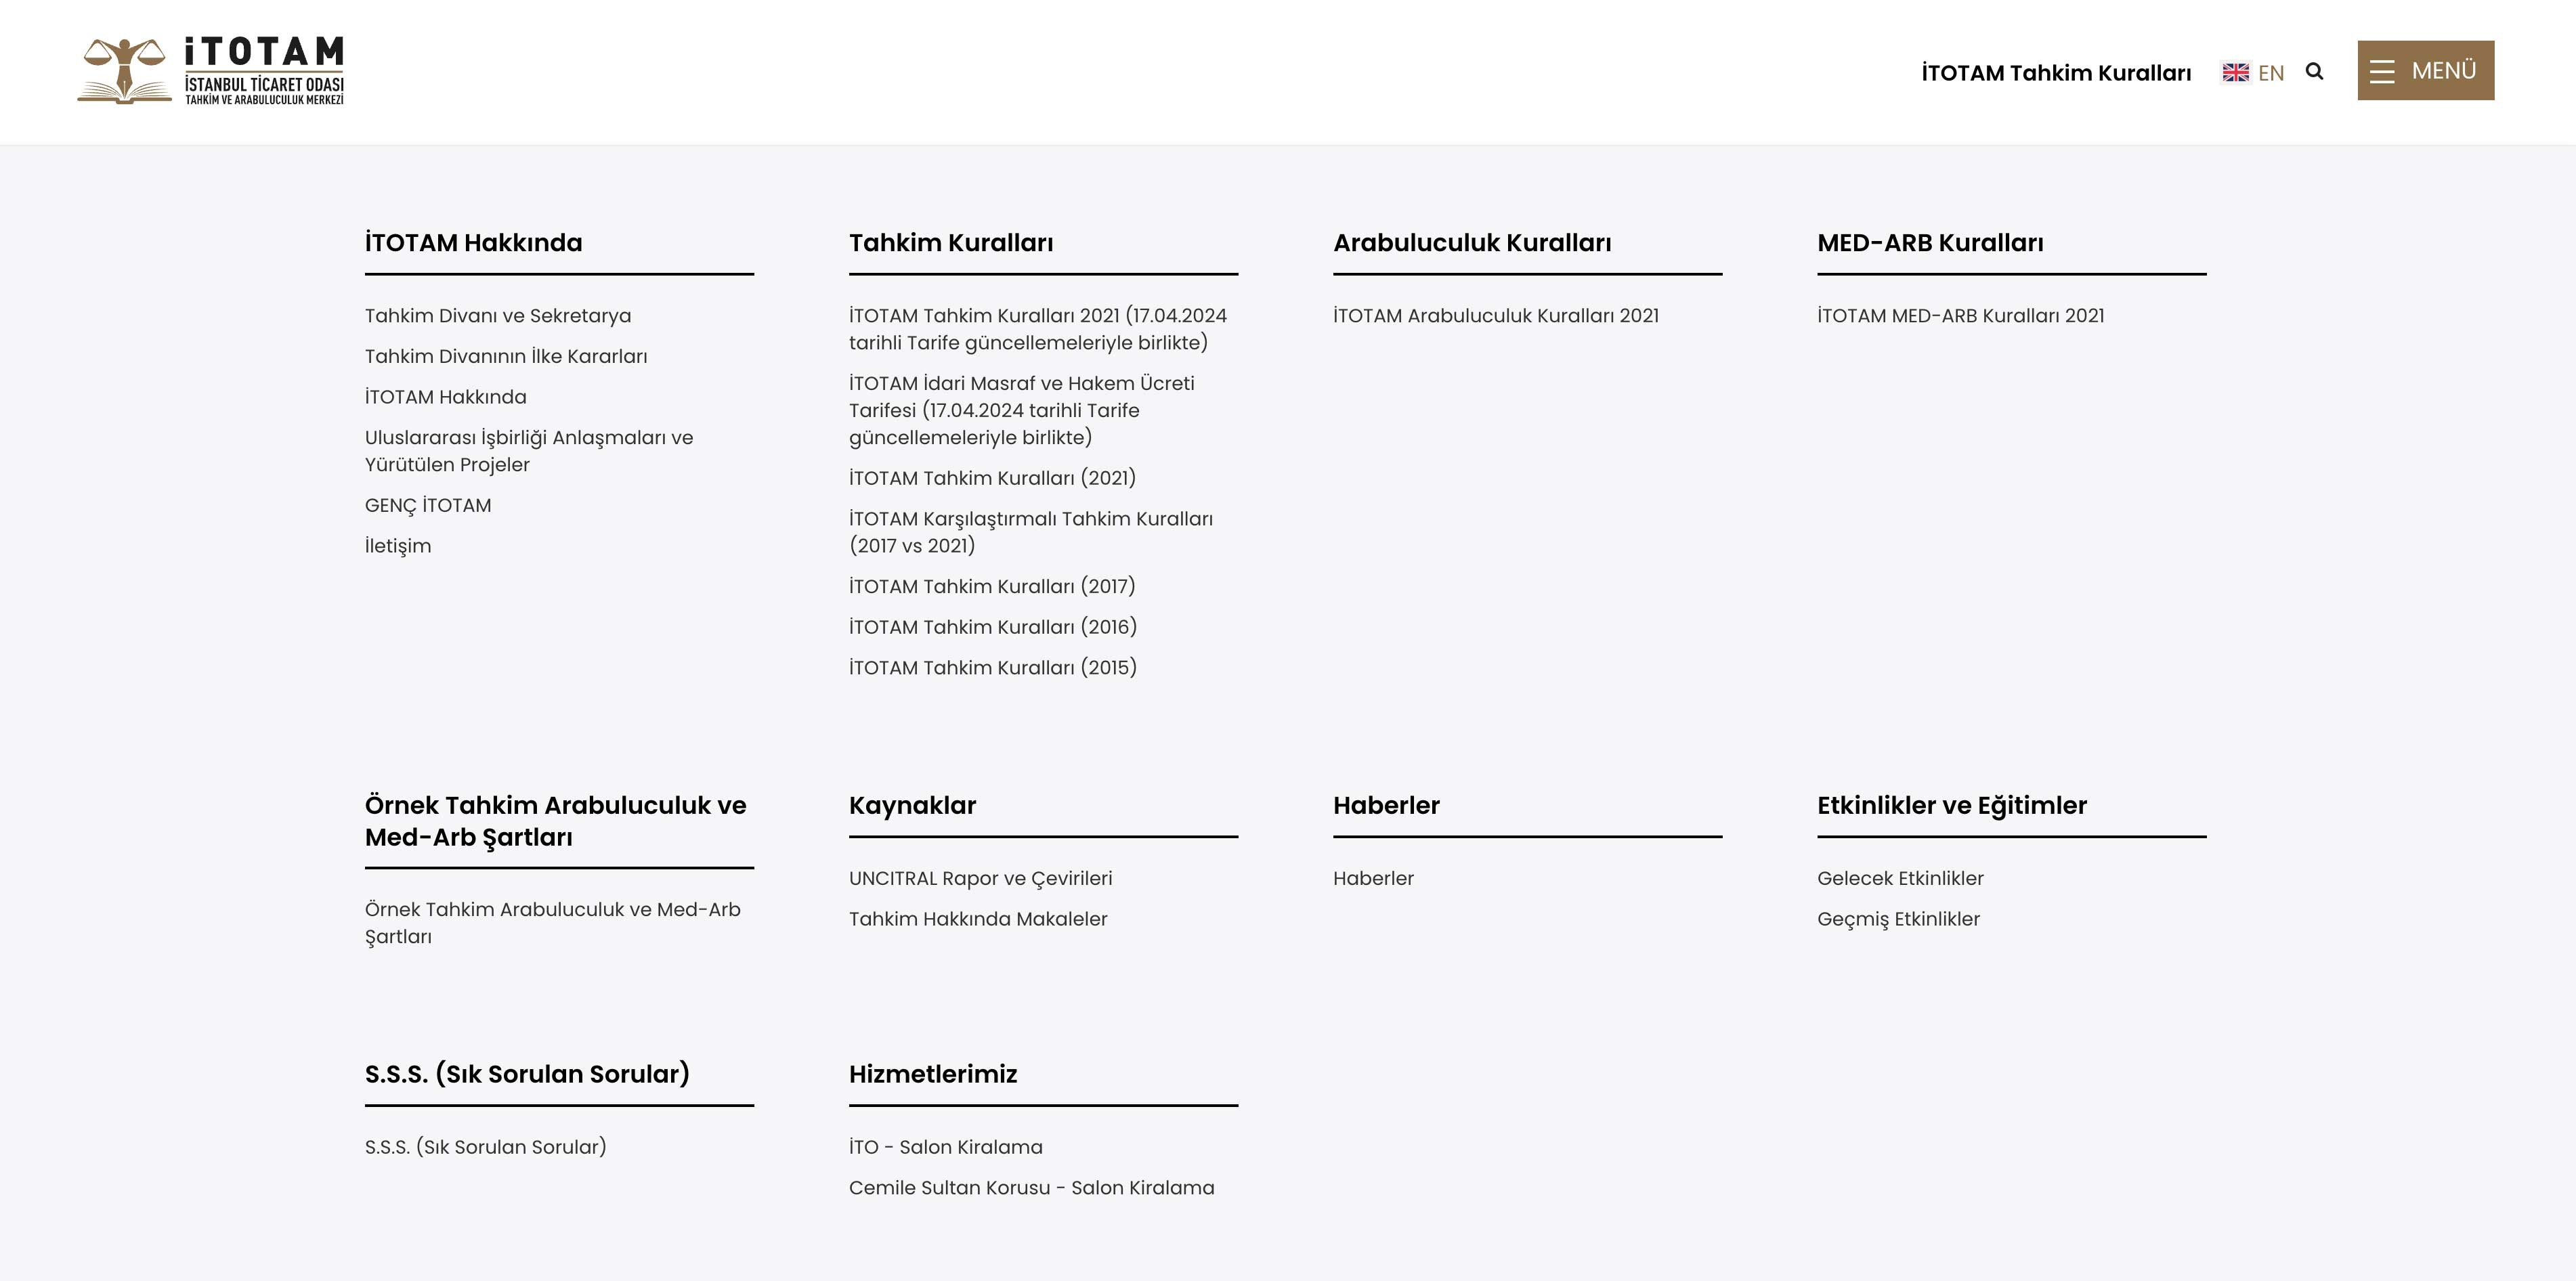The height and width of the screenshot is (1281, 2576).
Task: Navigate to İletişim page
Action: 398,546
